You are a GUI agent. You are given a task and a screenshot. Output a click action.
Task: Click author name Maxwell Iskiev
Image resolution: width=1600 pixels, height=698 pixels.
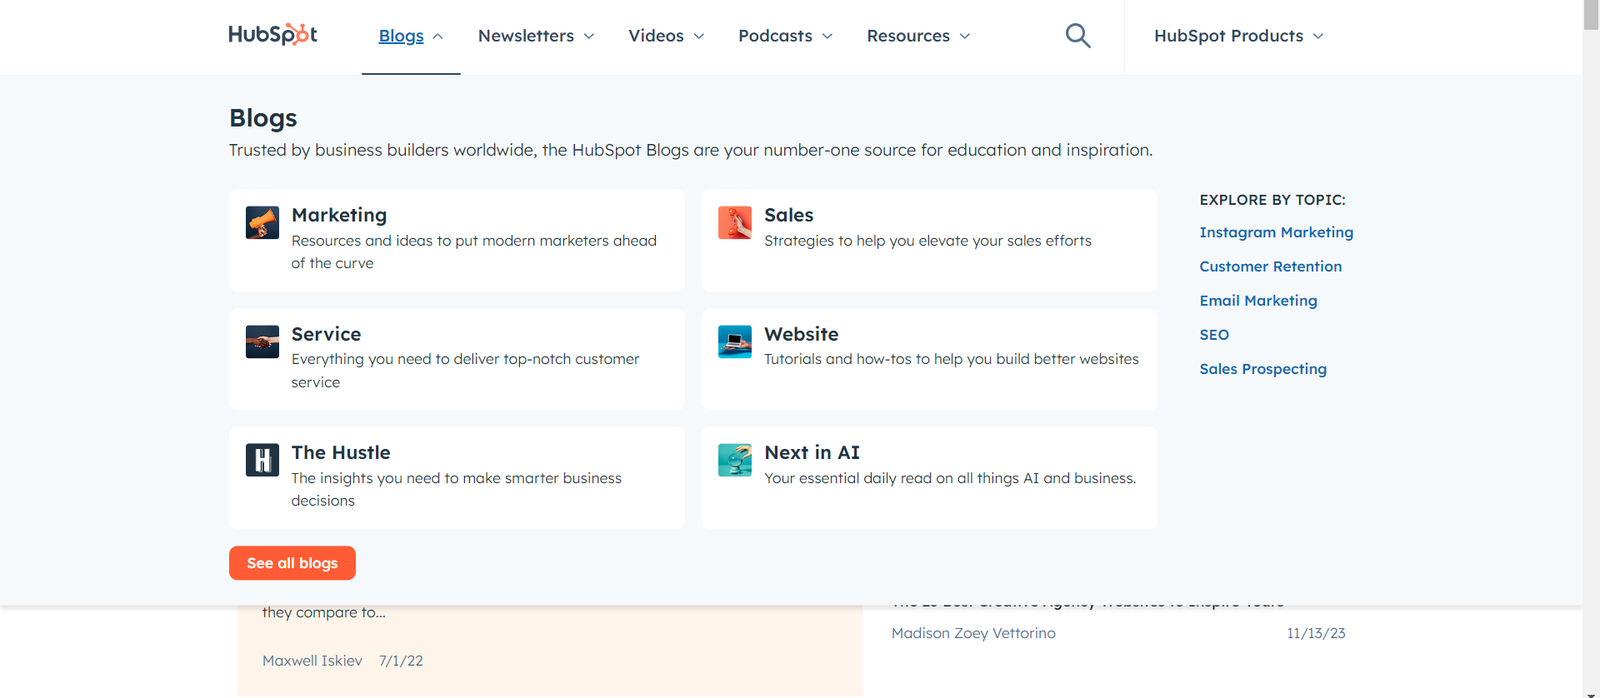(312, 660)
